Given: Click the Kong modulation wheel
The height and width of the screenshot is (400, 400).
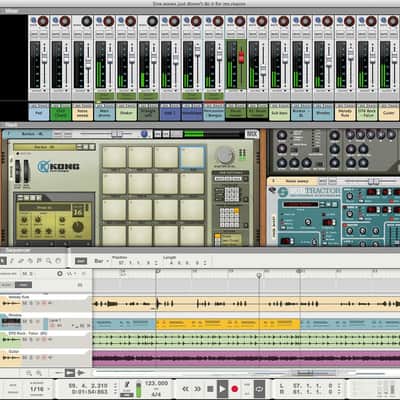Looking at the screenshot, I should coord(26,172).
